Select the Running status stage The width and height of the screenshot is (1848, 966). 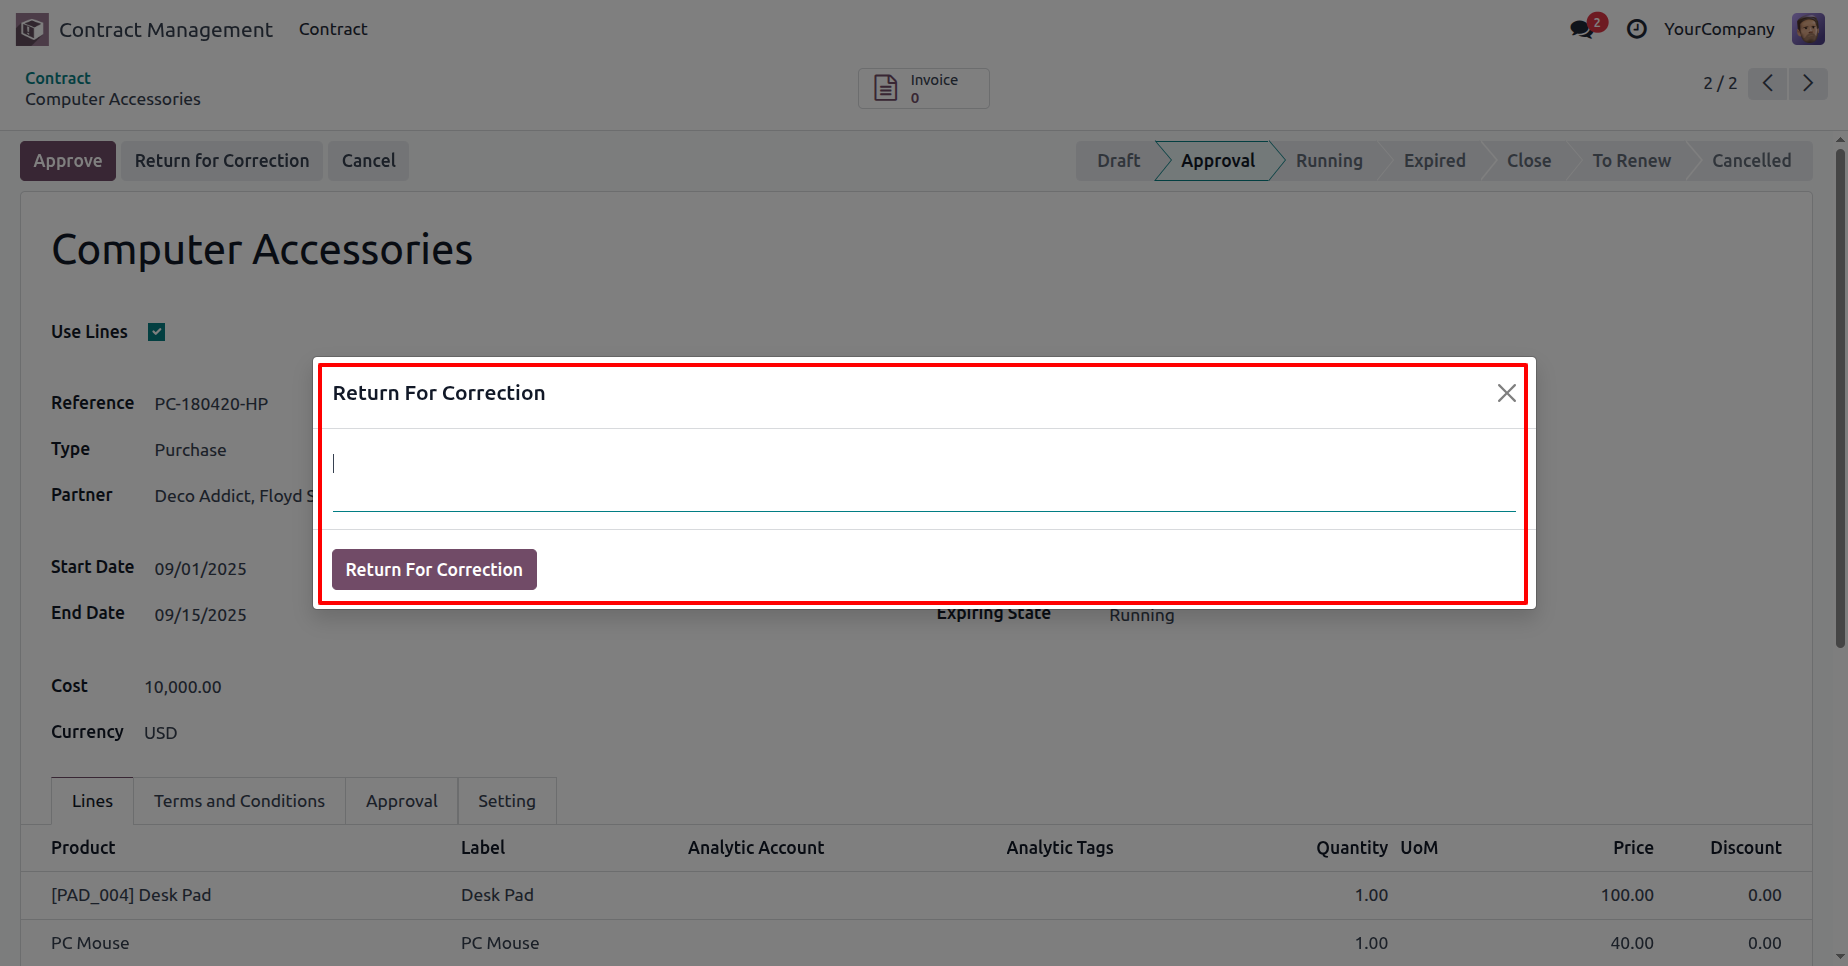[x=1329, y=161]
